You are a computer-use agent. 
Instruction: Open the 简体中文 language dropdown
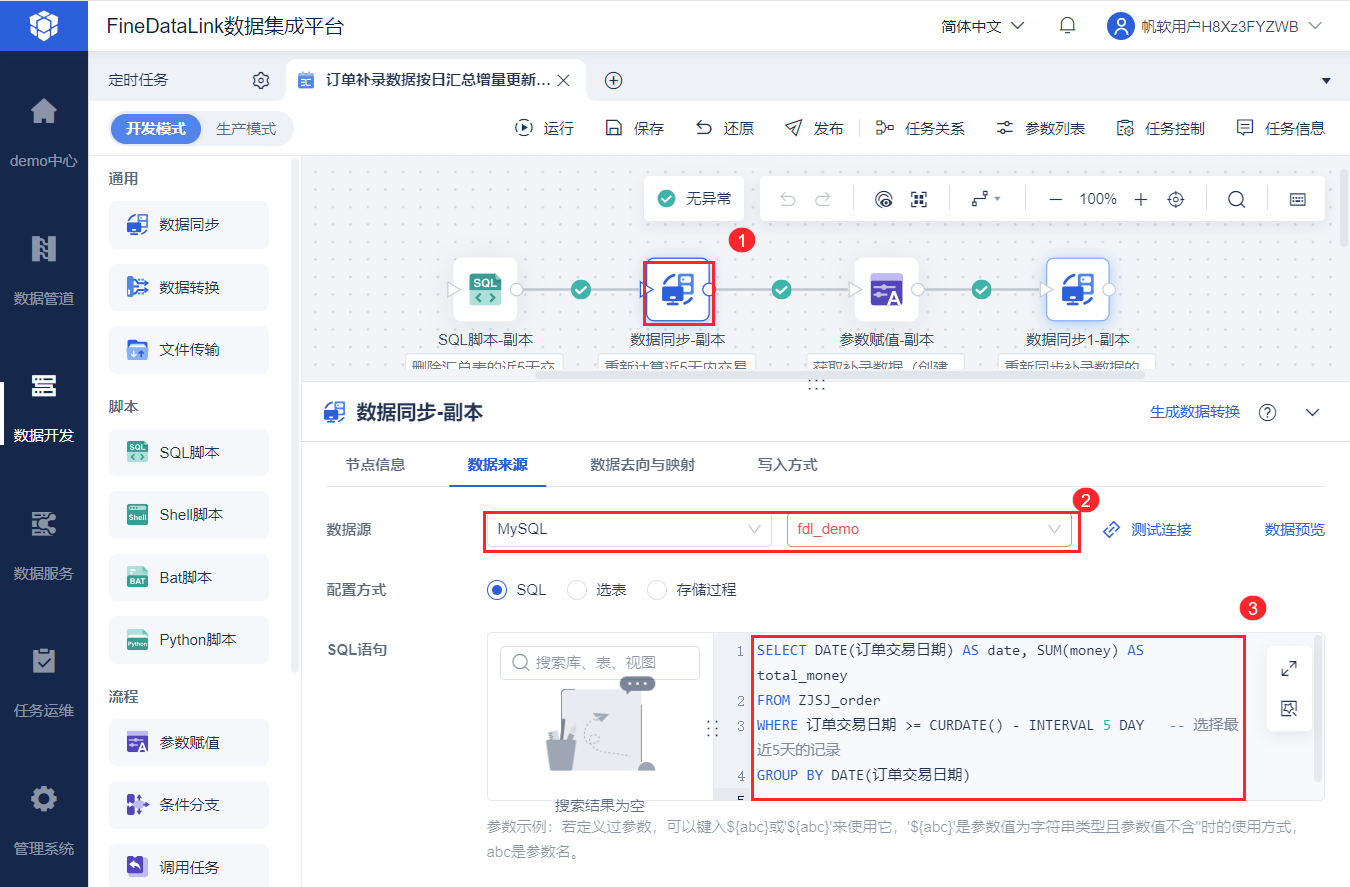[x=983, y=26]
